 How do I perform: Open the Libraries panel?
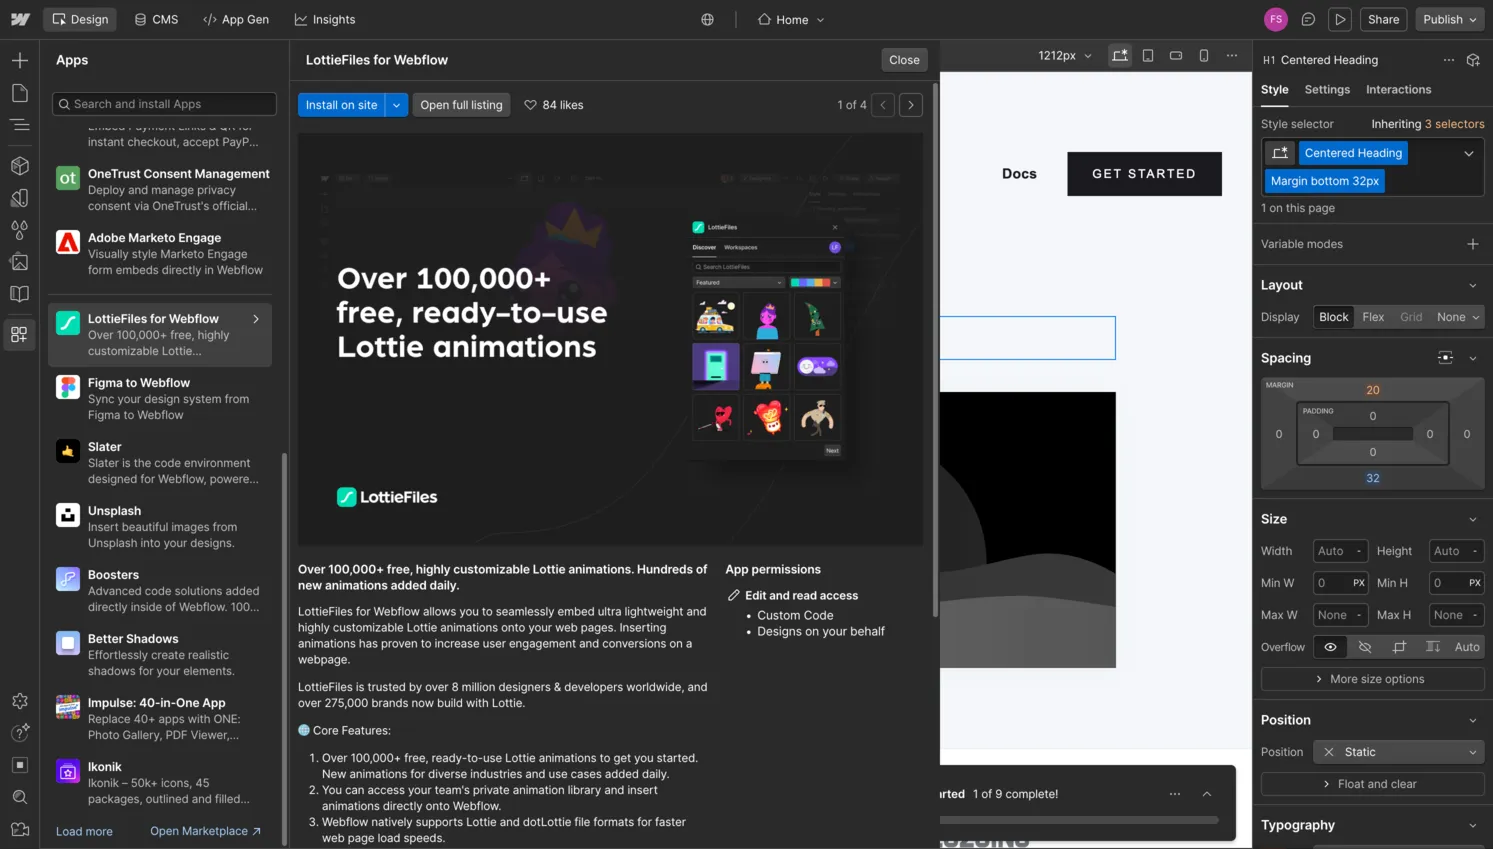coord(20,294)
